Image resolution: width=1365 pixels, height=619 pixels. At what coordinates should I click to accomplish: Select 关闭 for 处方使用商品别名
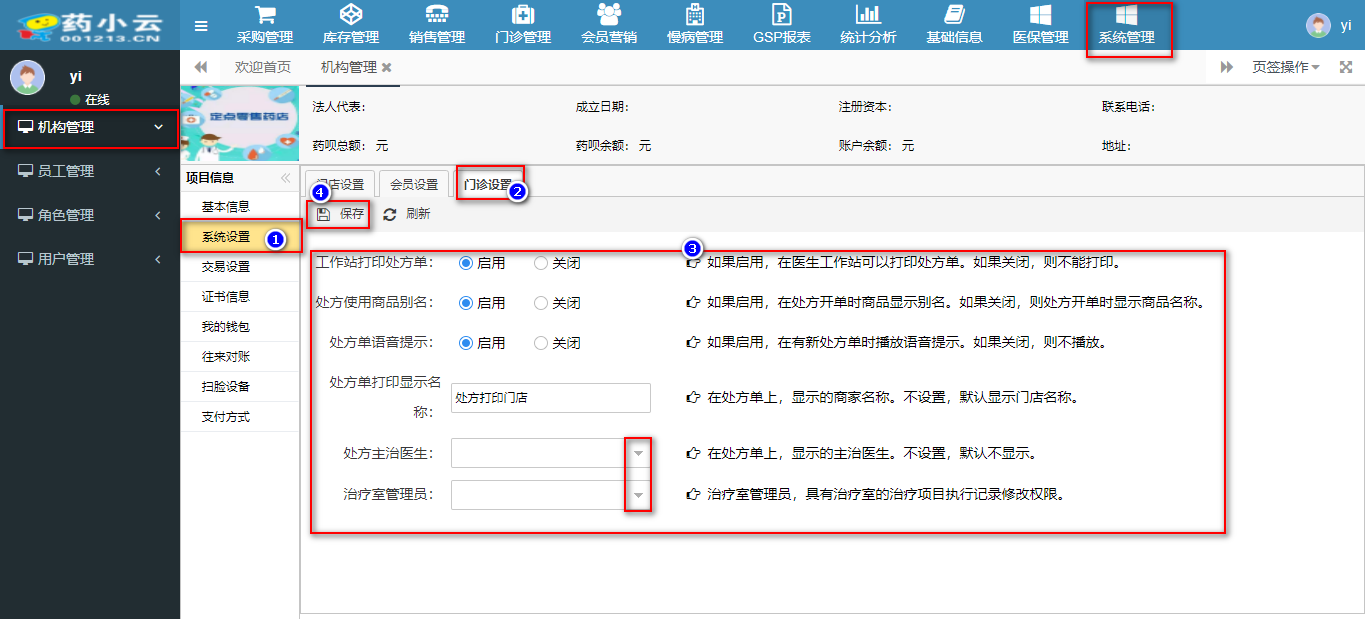pos(541,303)
